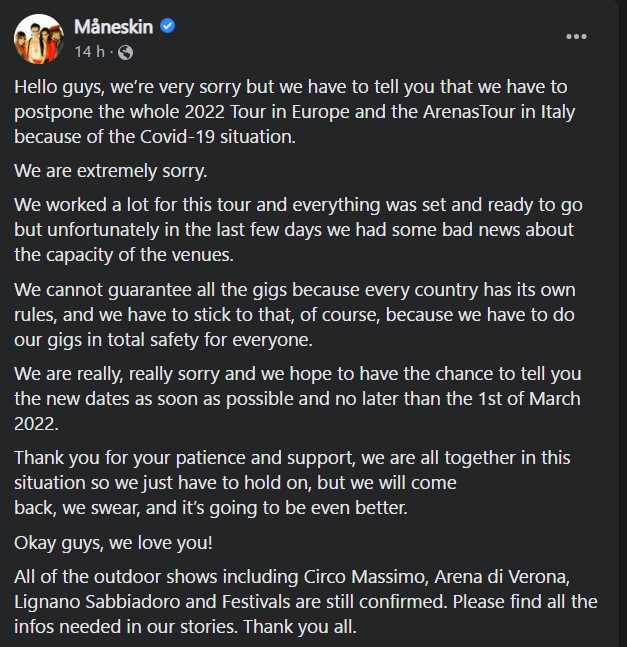Click the public globe audience icon
The image size is (627, 647).
(x=125, y=51)
